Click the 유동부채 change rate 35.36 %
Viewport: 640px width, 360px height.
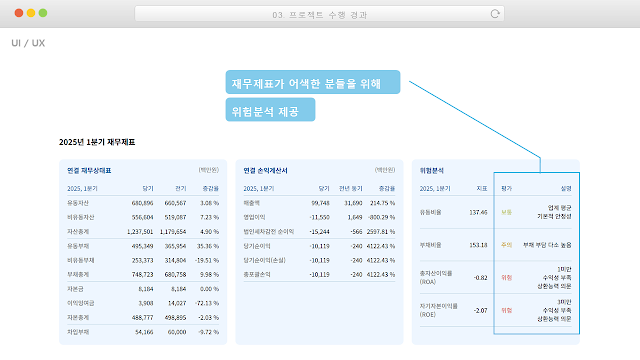208,246
